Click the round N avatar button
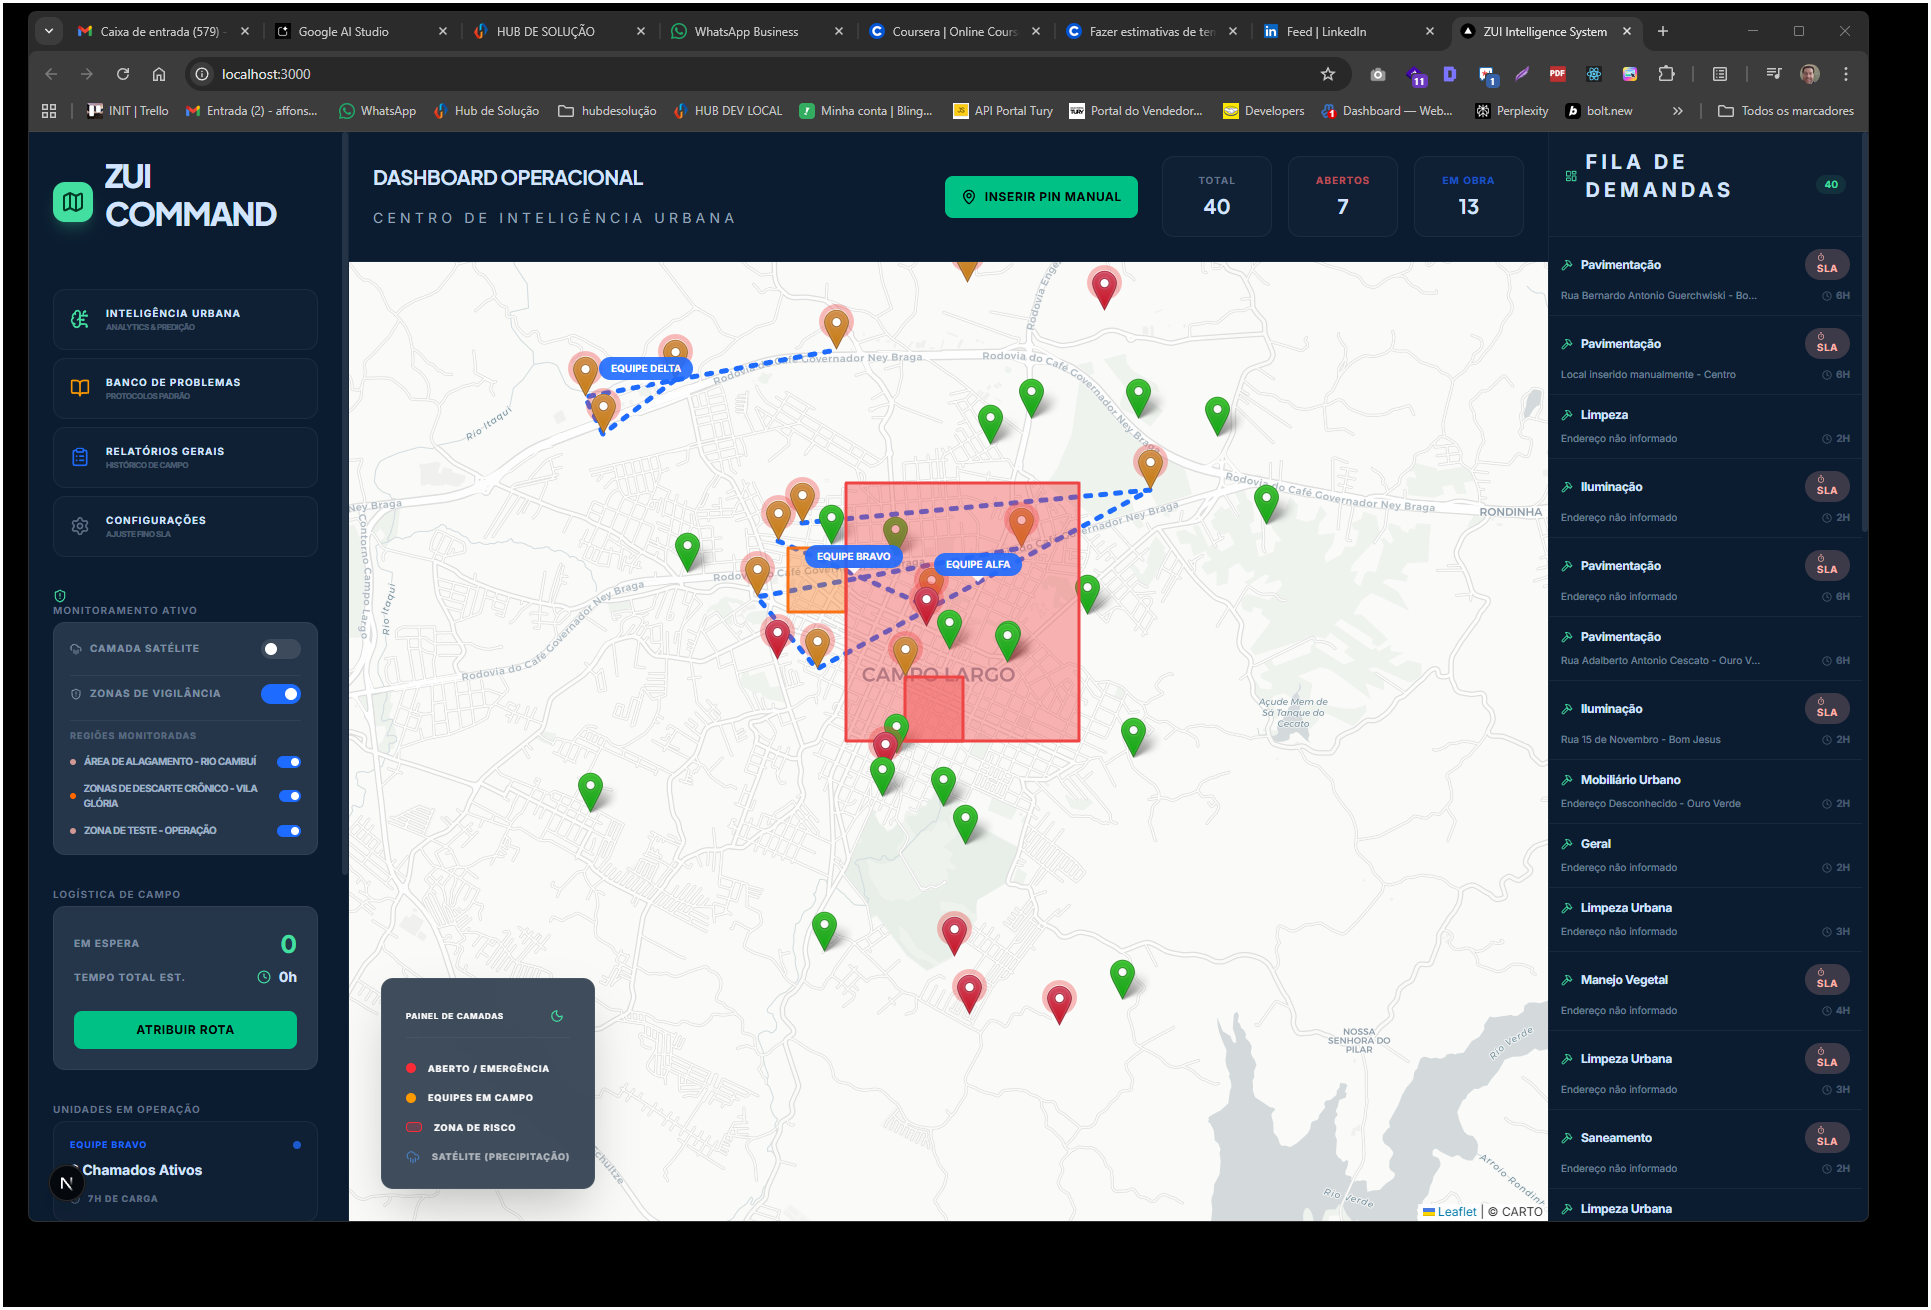Viewport: 1931px width, 1310px height. coord(67,1183)
